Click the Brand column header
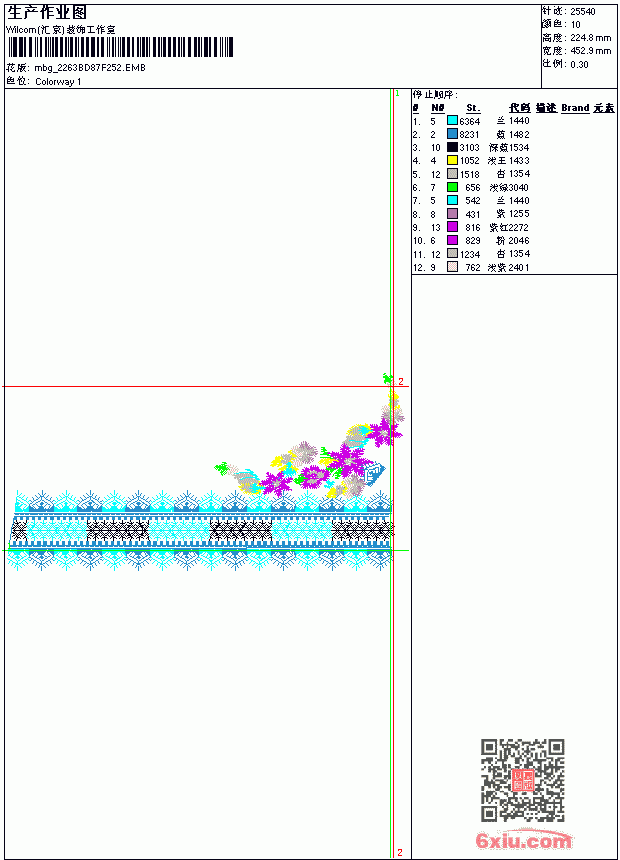Viewport: 620px width, 860px height. coord(575,108)
